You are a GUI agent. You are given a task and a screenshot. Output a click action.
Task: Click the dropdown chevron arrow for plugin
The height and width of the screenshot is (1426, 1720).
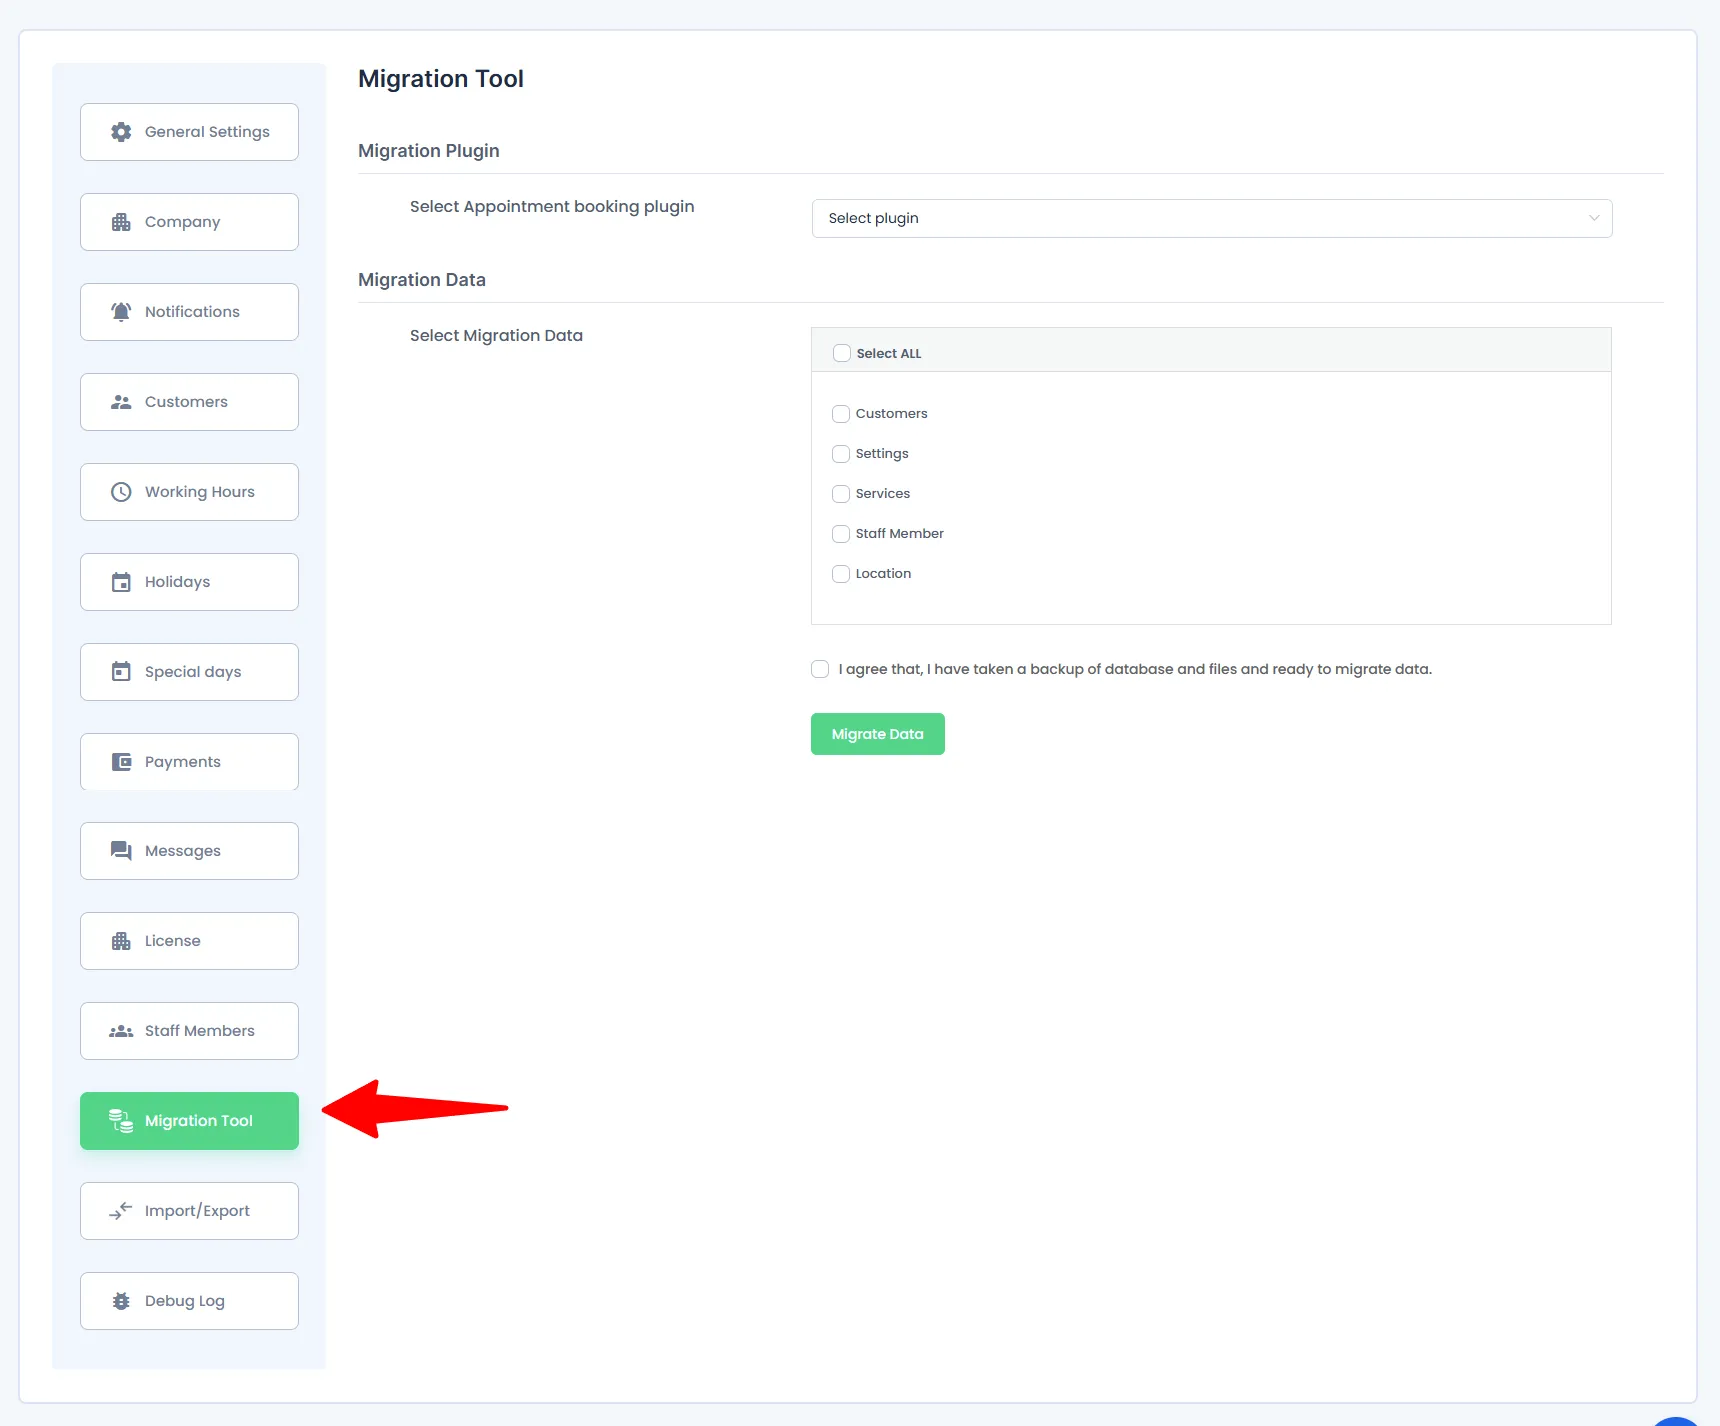click(x=1594, y=218)
